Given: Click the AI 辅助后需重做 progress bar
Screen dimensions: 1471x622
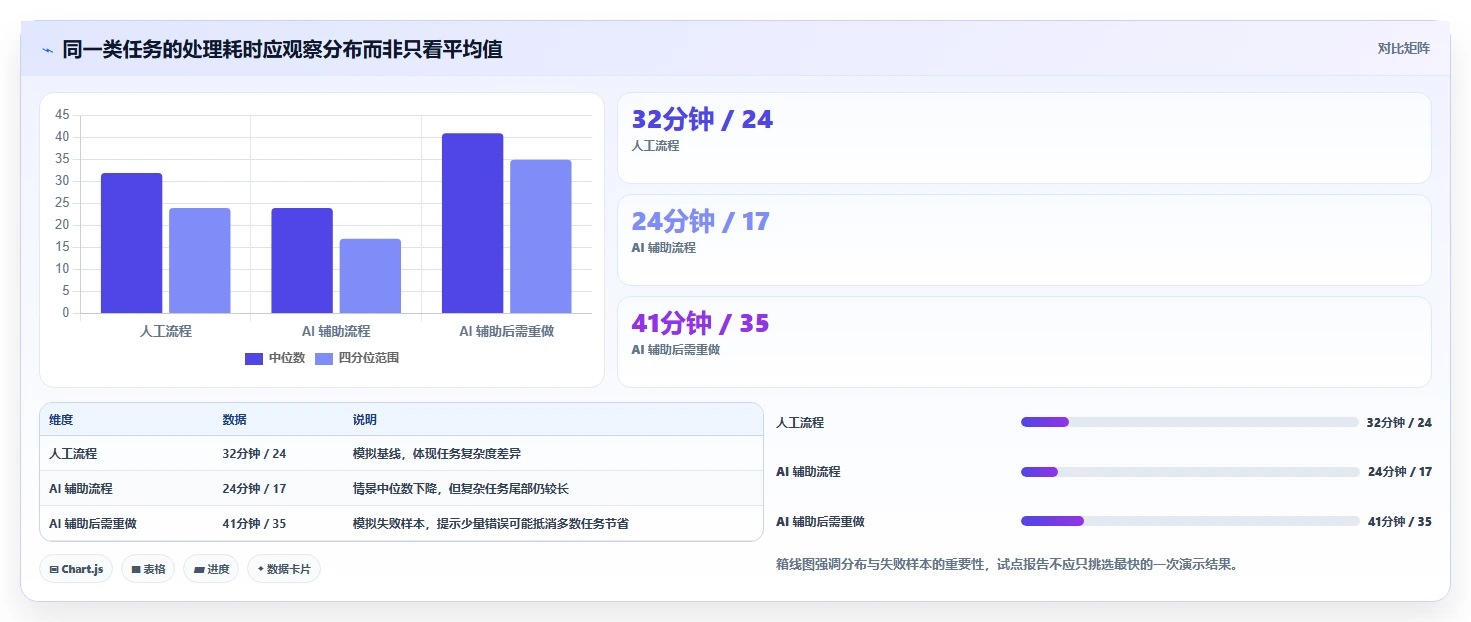Looking at the screenshot, I should tap(1189, 521).
